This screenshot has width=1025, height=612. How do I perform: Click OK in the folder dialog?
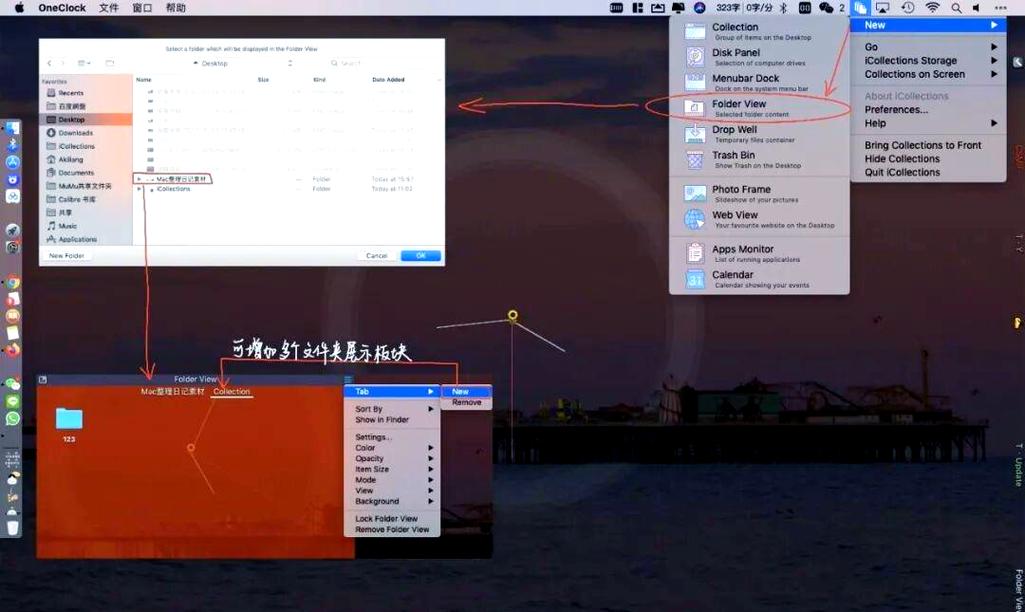tap(420, 256)
